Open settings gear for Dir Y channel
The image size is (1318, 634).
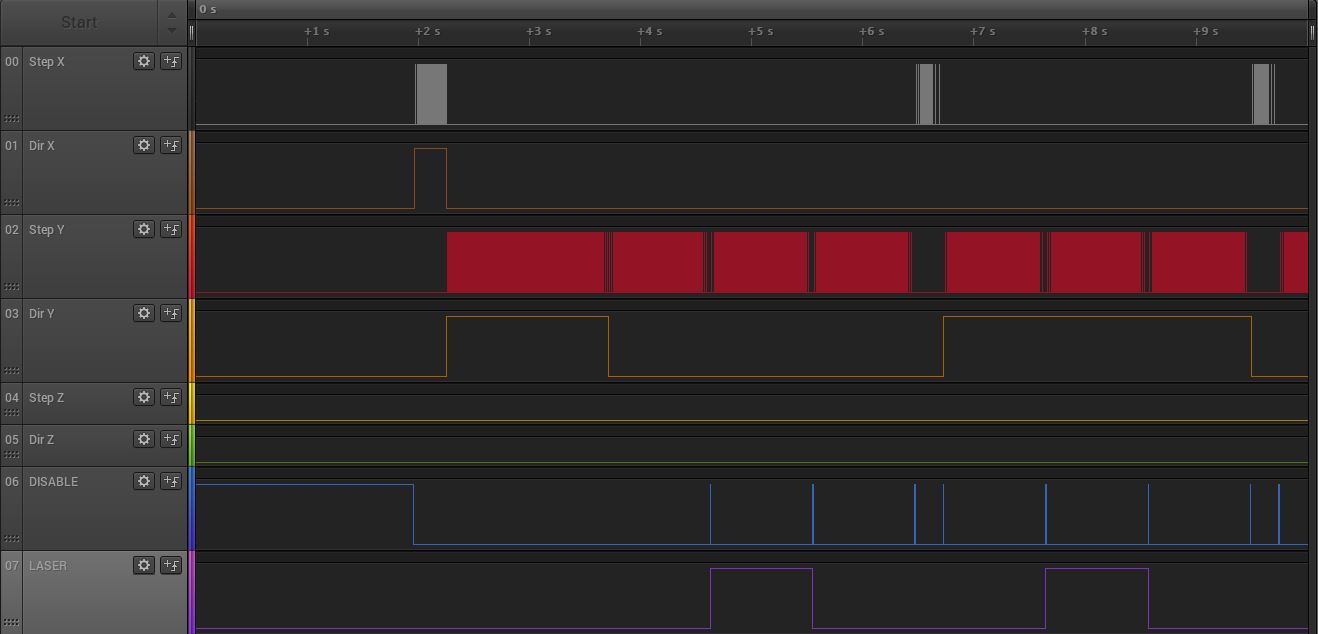(x=144, y=313)
